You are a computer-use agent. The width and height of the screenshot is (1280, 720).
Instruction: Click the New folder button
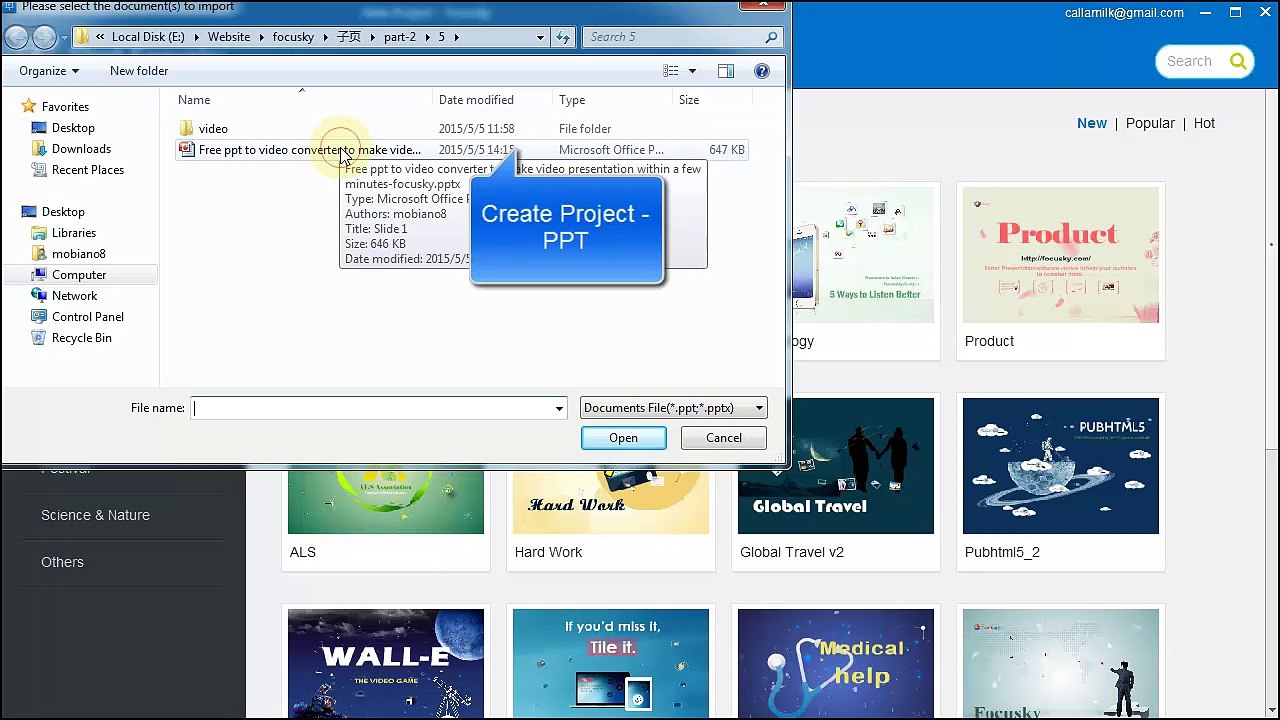tap(139, 71)
